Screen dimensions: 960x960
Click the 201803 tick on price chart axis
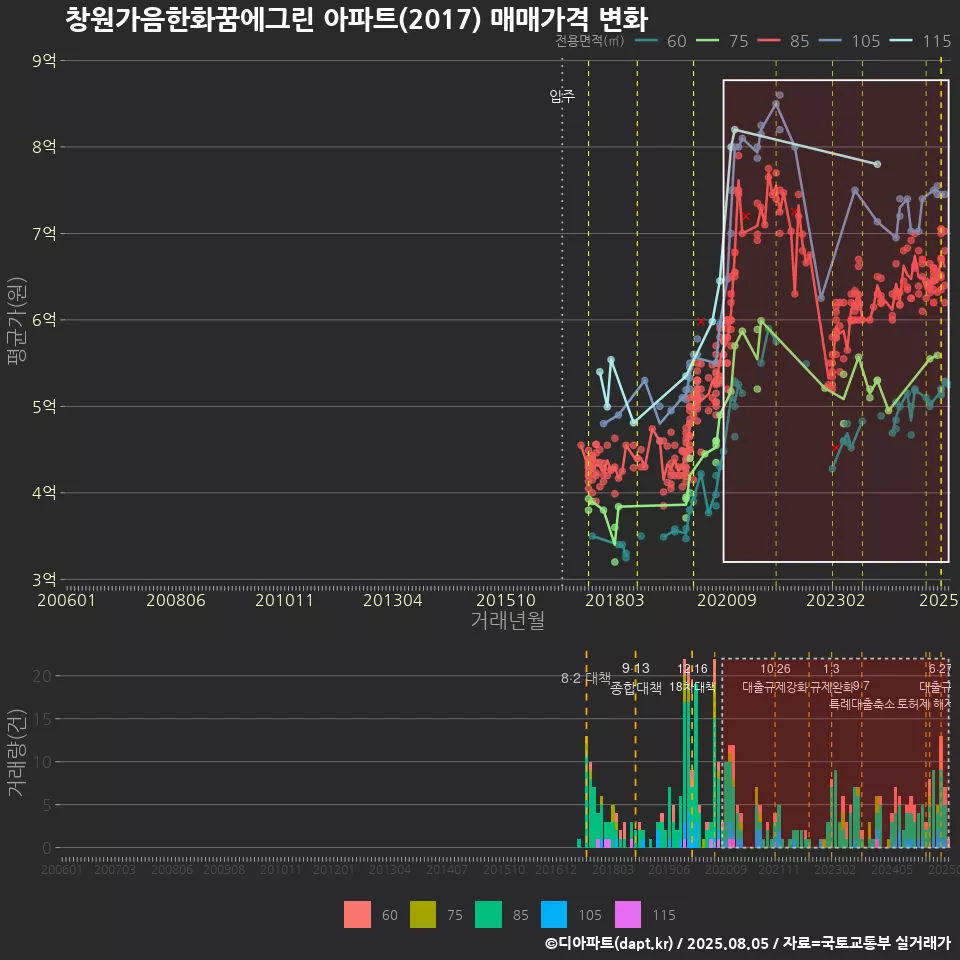(614, 600)
